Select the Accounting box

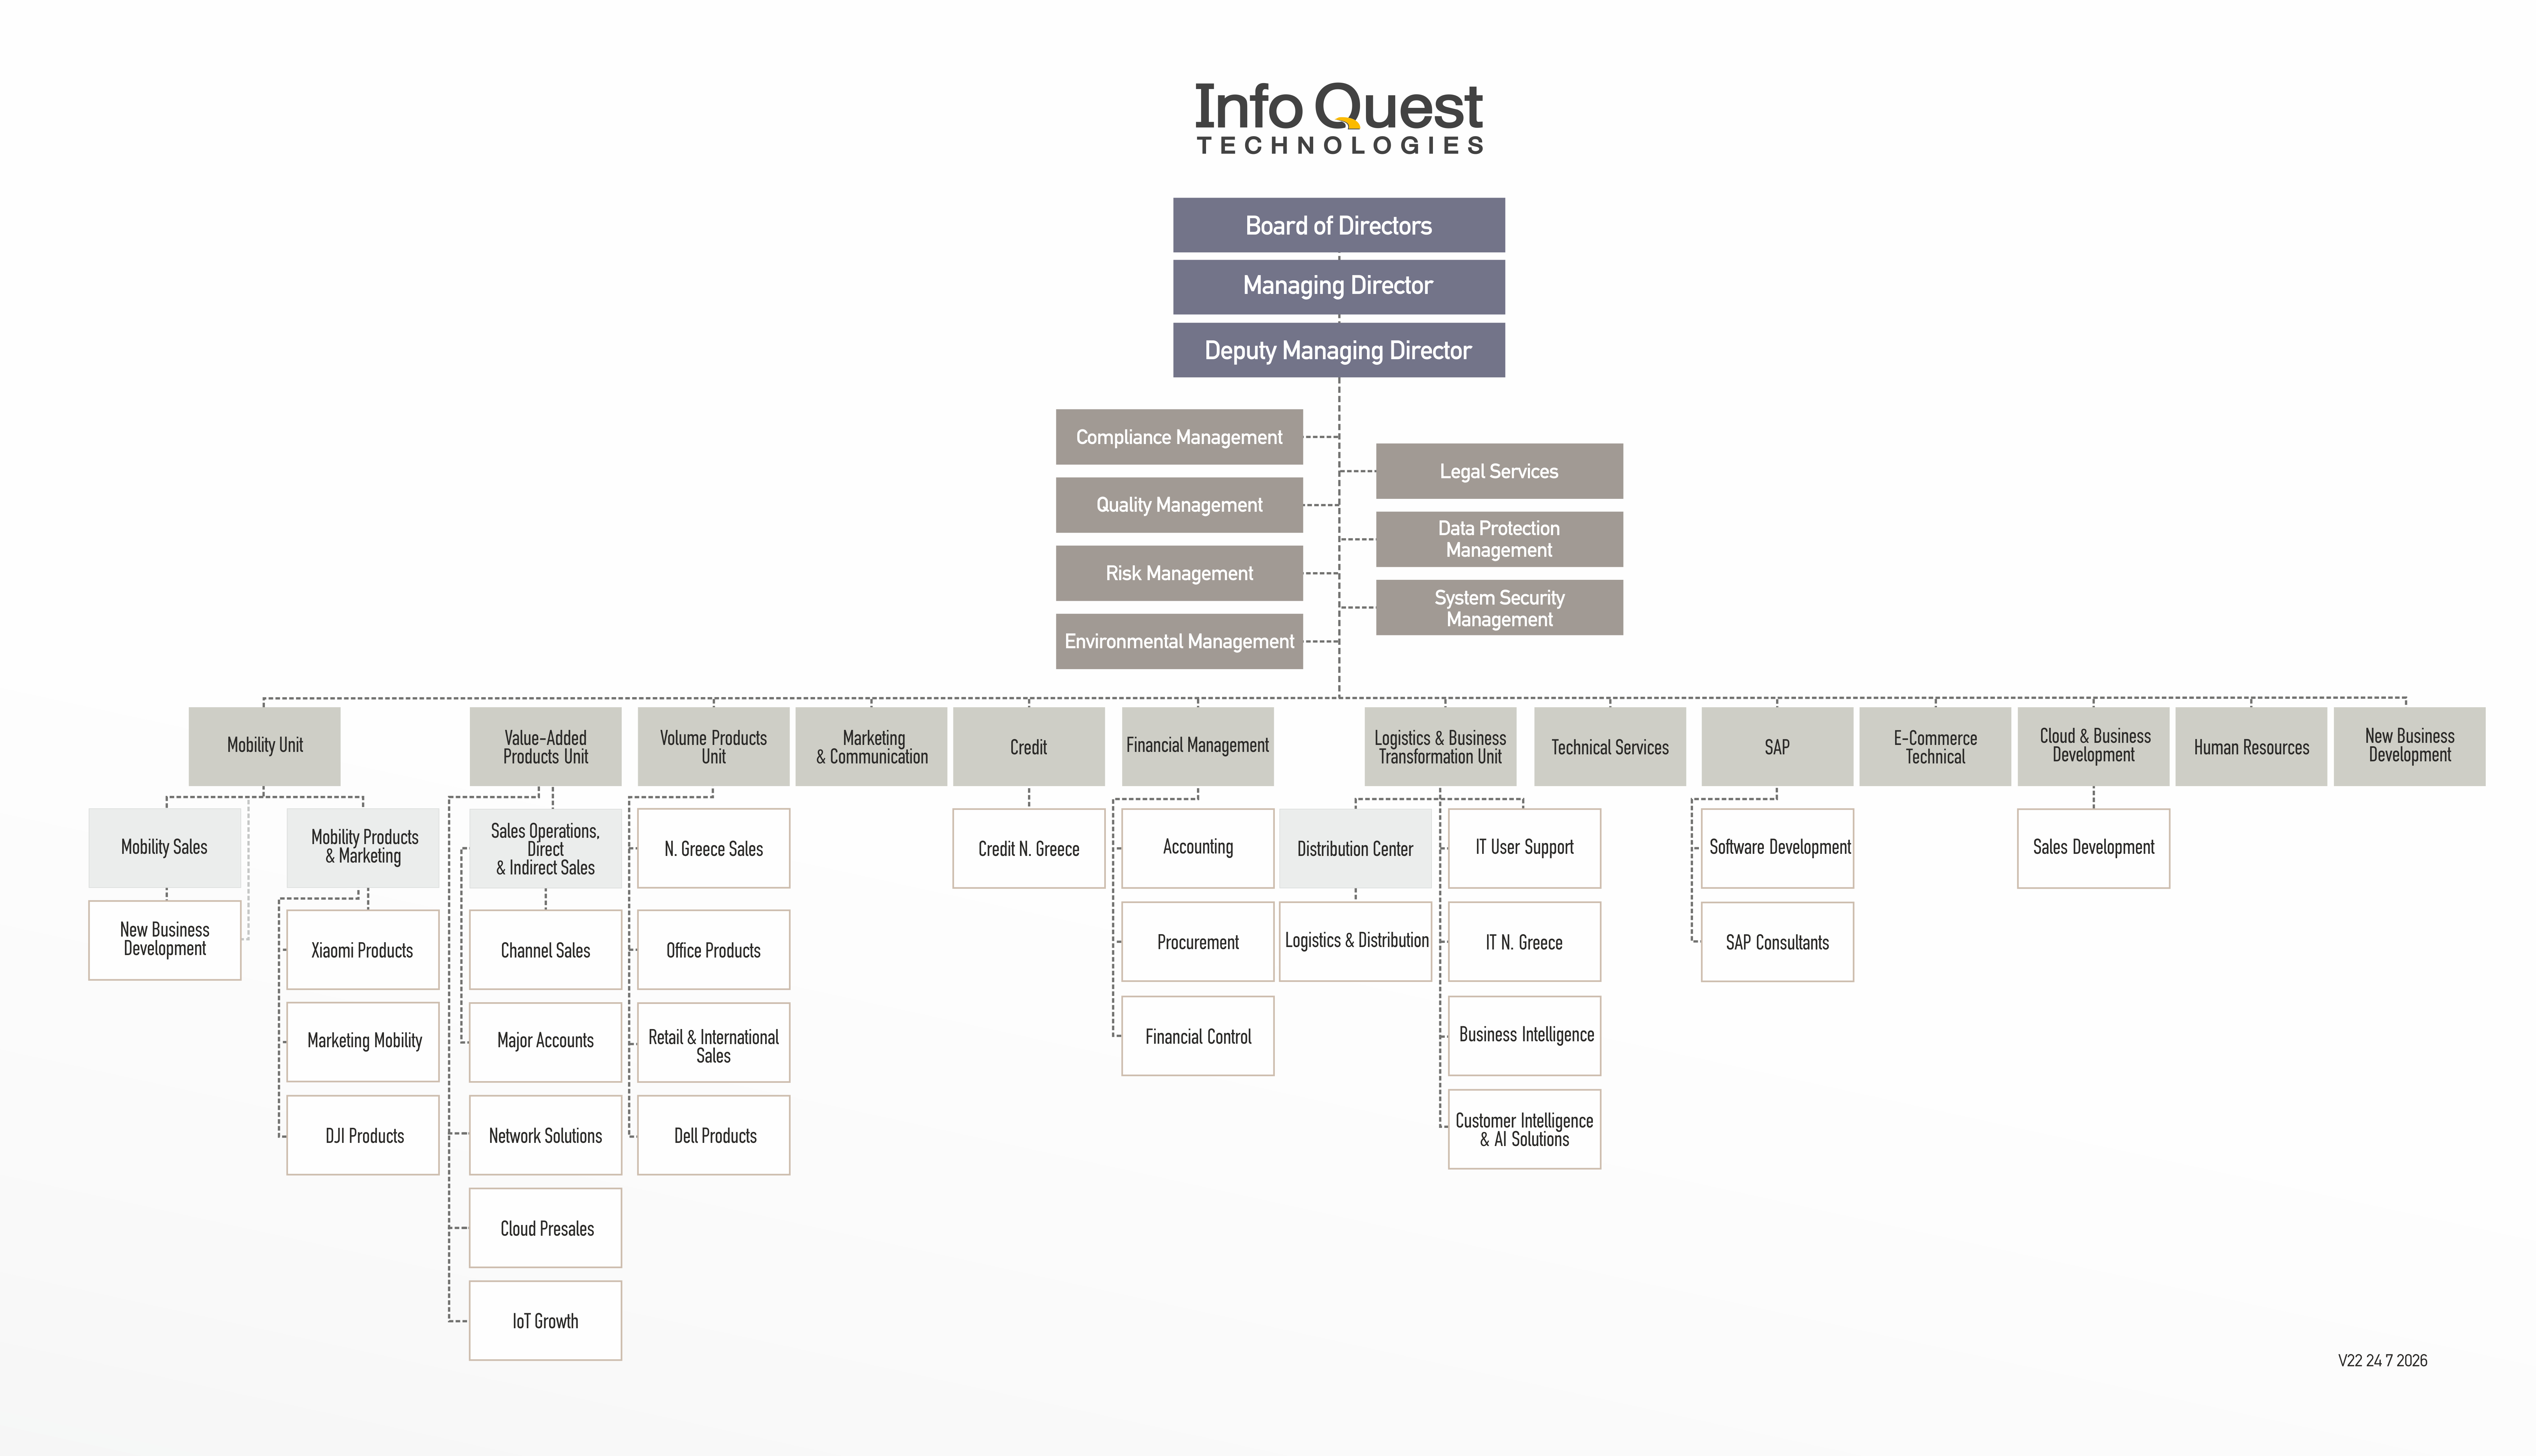(x=1198, y=848)
